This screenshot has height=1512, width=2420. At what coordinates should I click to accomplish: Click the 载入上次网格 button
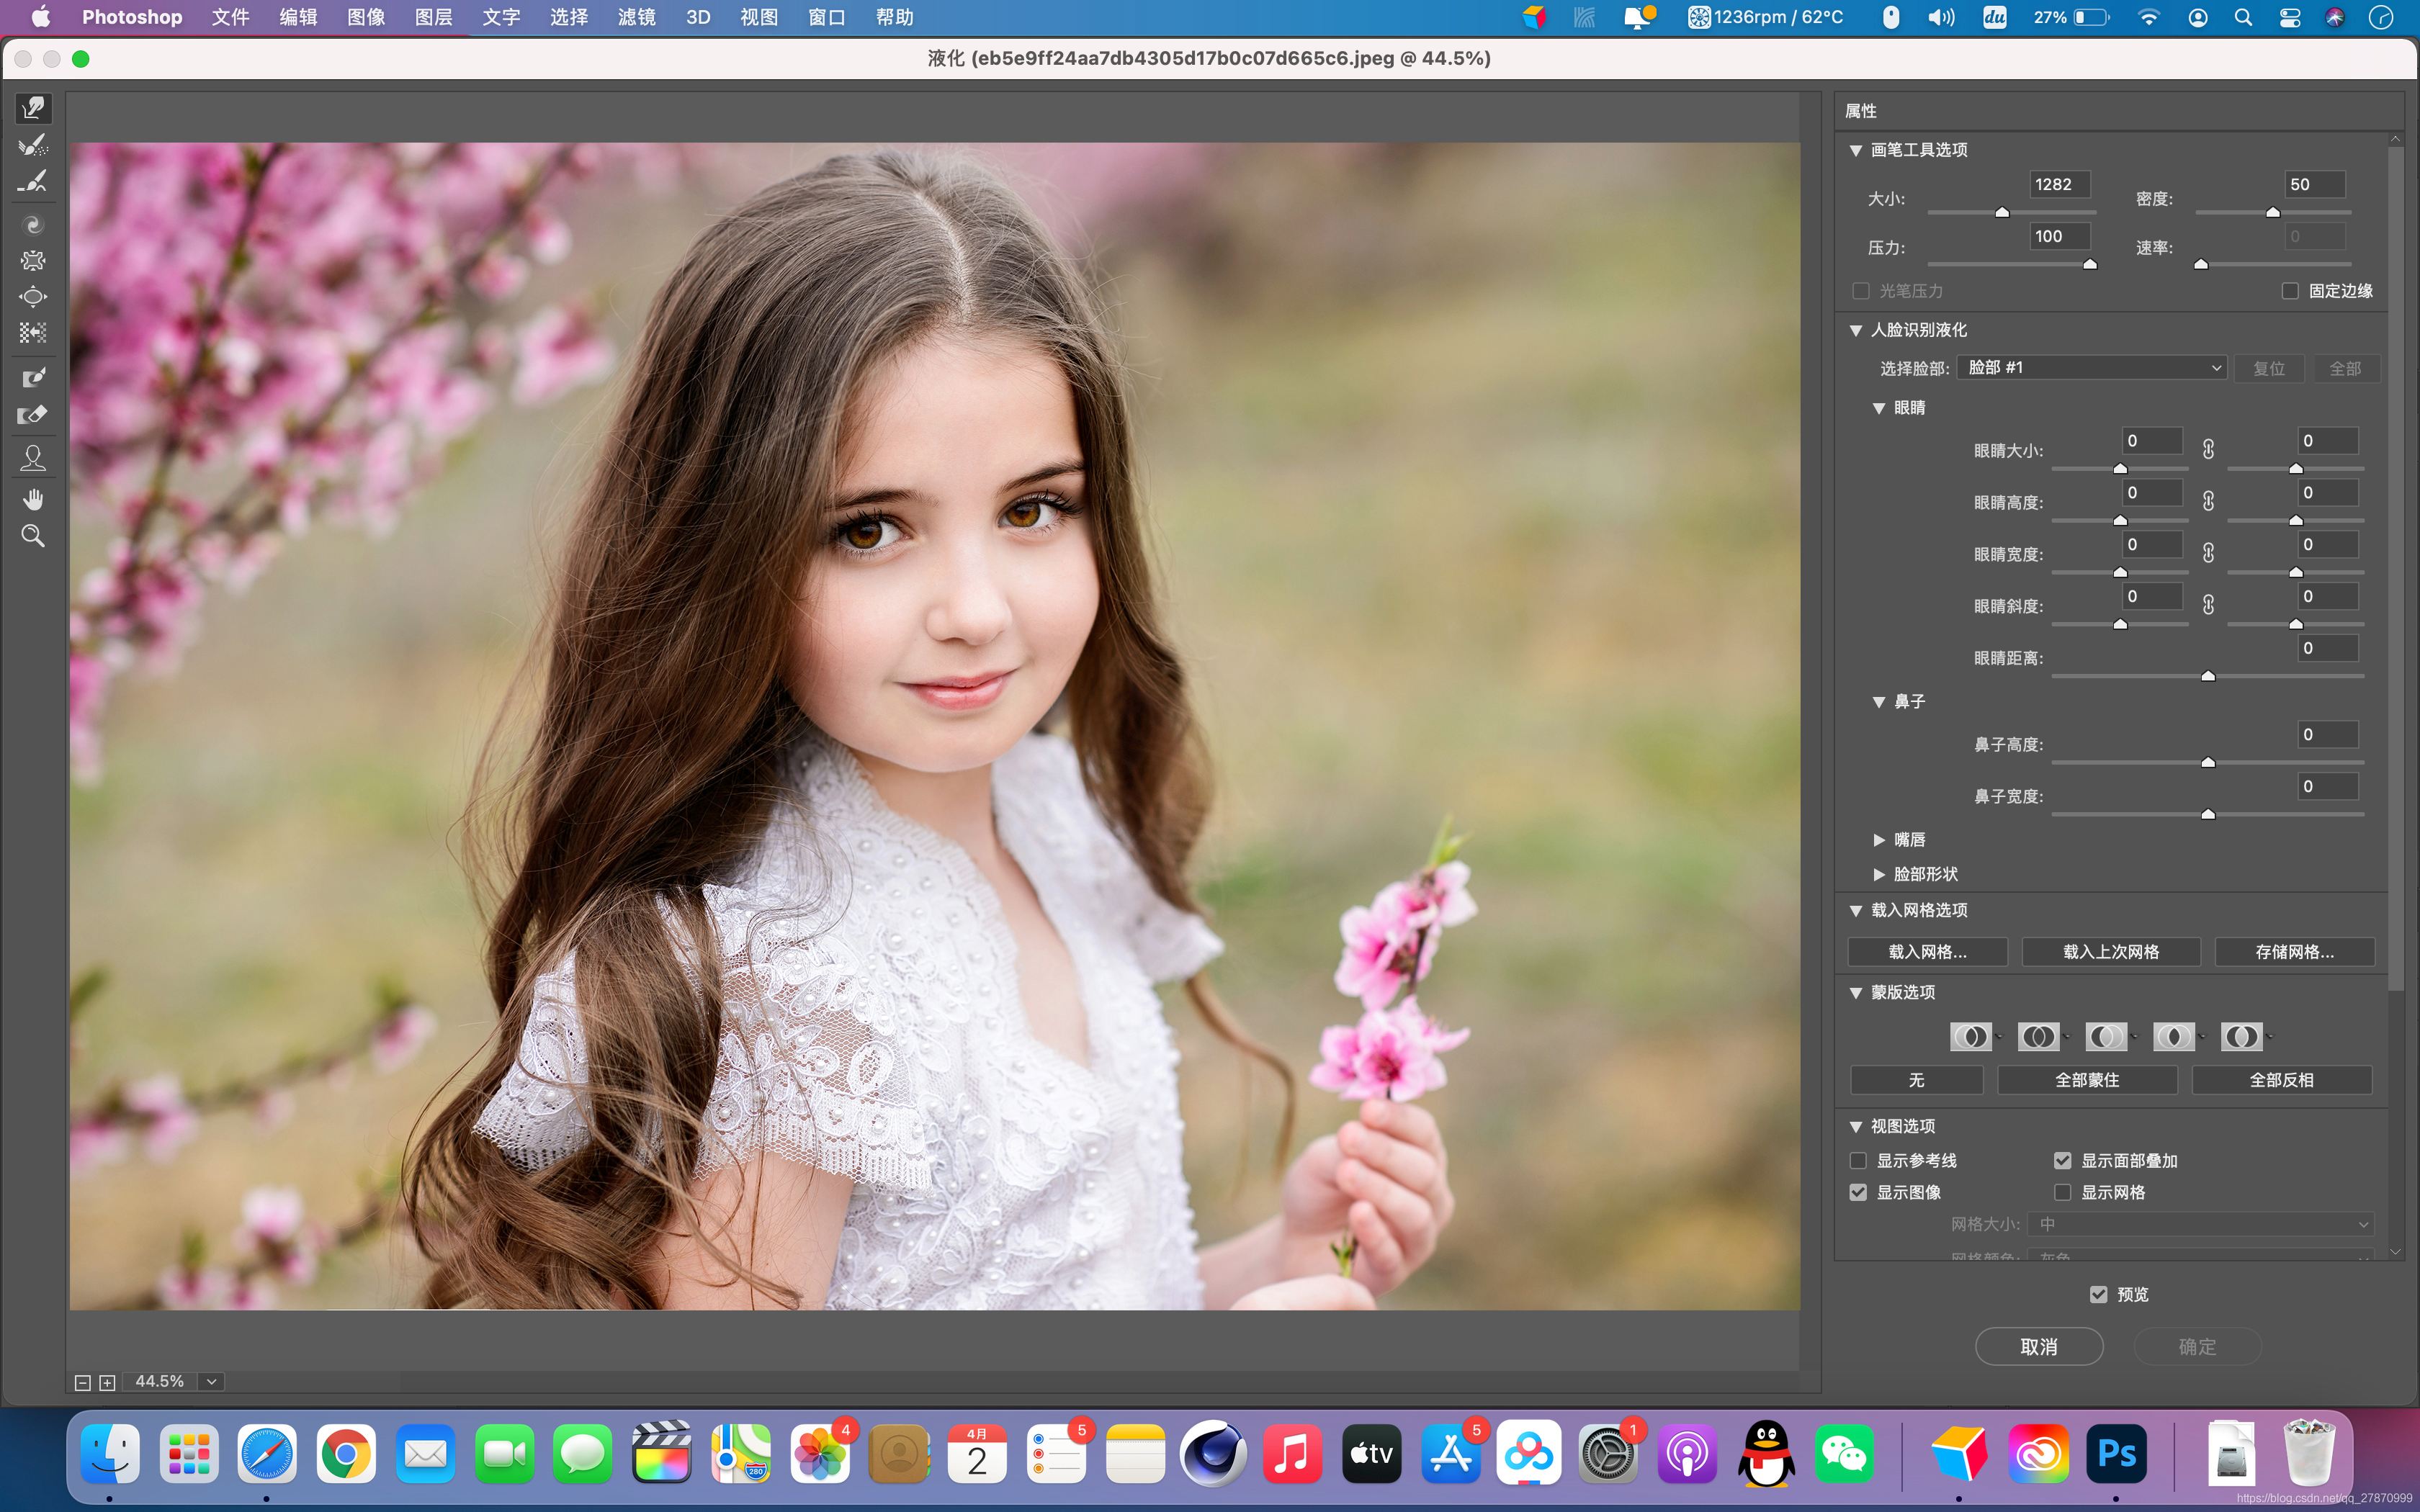coord(2111,952)
